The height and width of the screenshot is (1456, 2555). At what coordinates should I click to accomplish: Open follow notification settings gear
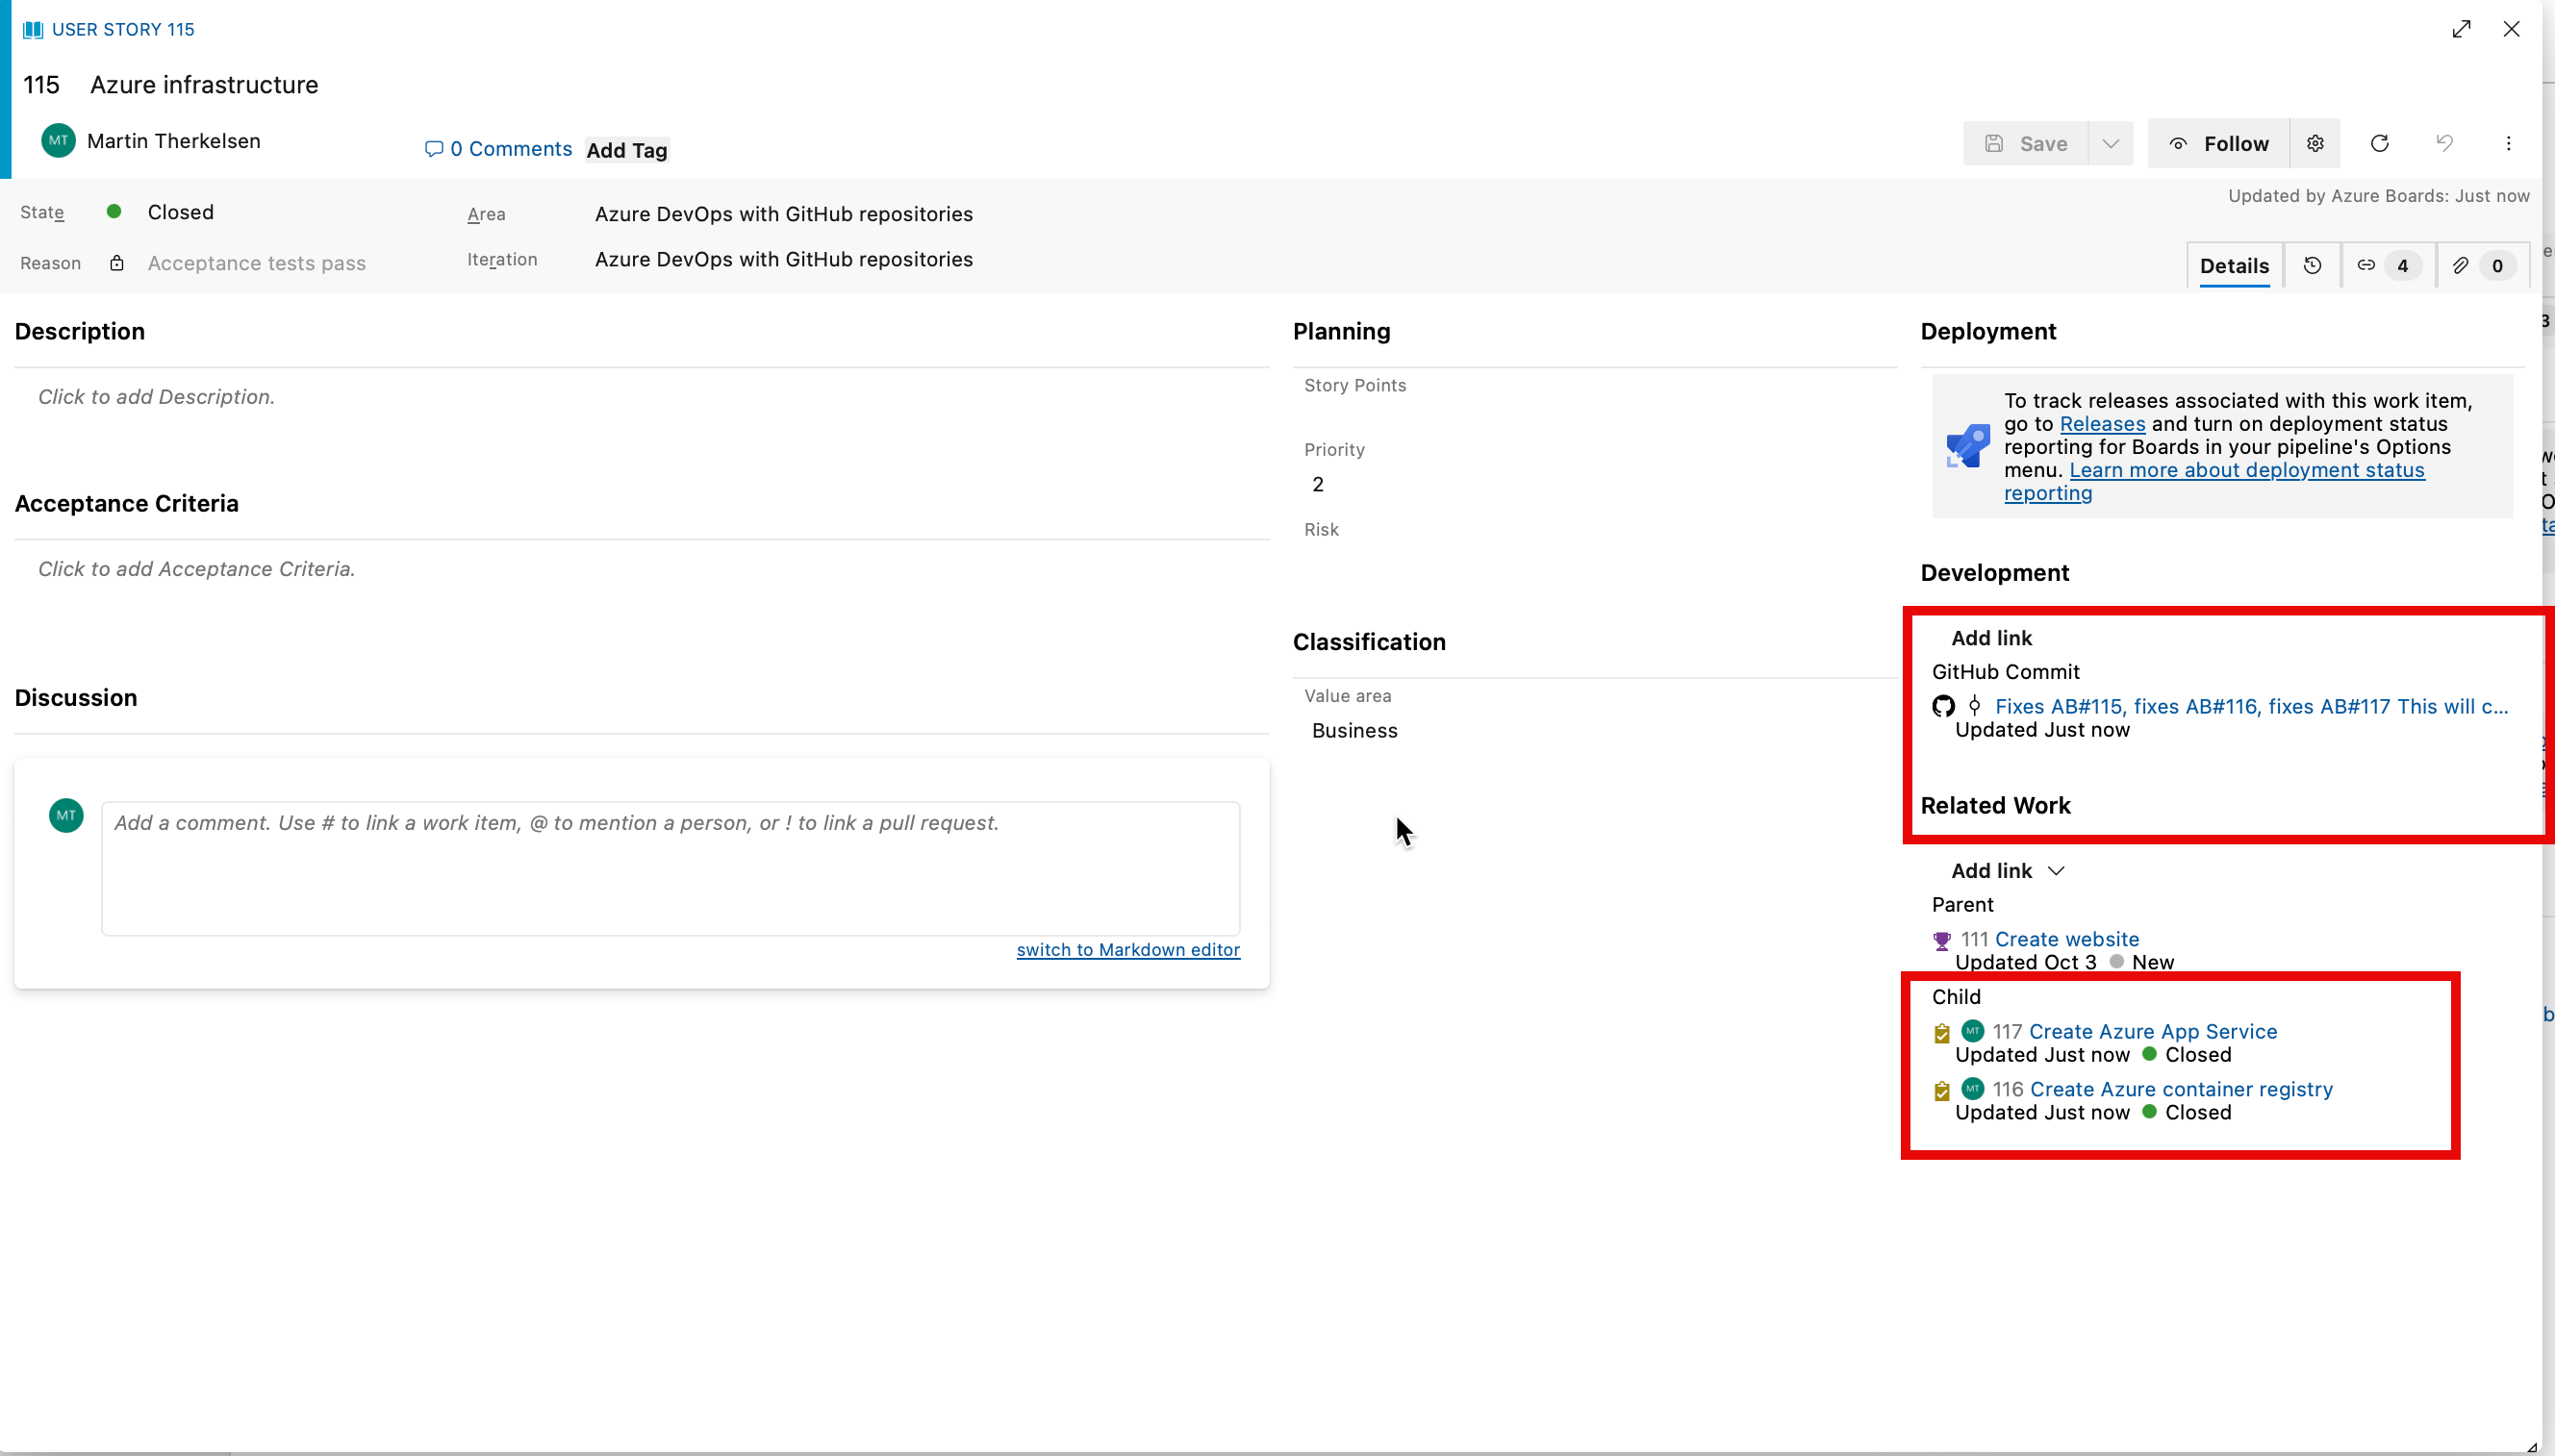2315,144
